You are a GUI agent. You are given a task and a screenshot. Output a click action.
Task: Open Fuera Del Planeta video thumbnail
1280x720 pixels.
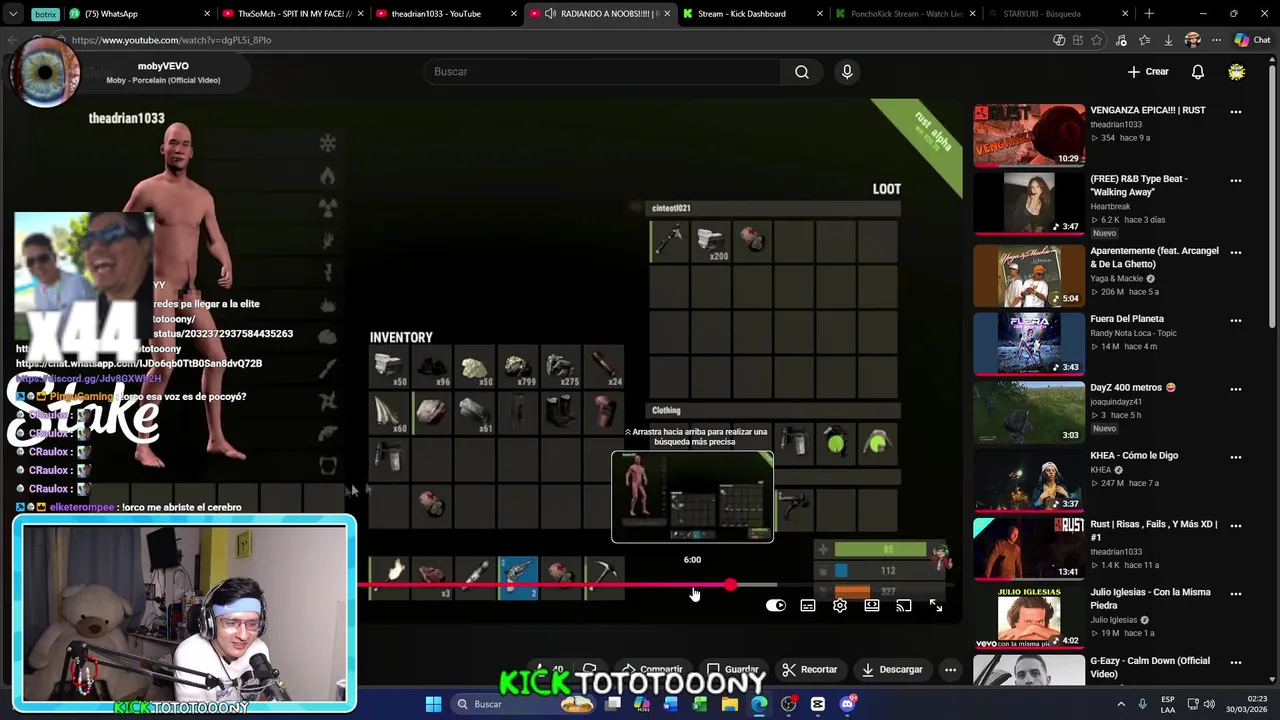[x=1028, y=342]
